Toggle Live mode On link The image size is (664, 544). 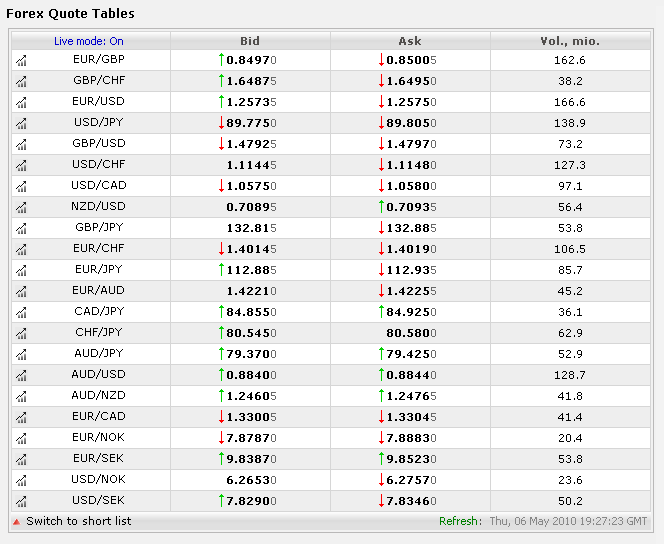89,41
